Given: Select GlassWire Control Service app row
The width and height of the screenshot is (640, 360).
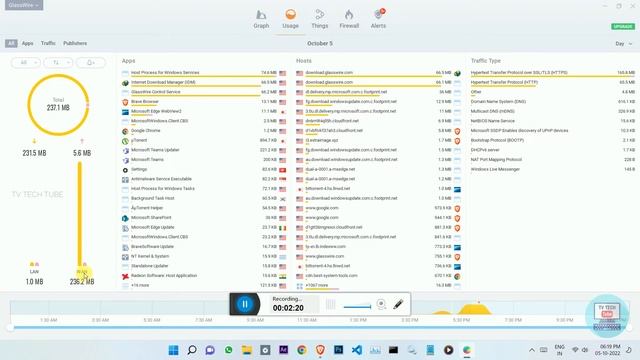Looking at the screenshot, I should click(x=204, y=92).
